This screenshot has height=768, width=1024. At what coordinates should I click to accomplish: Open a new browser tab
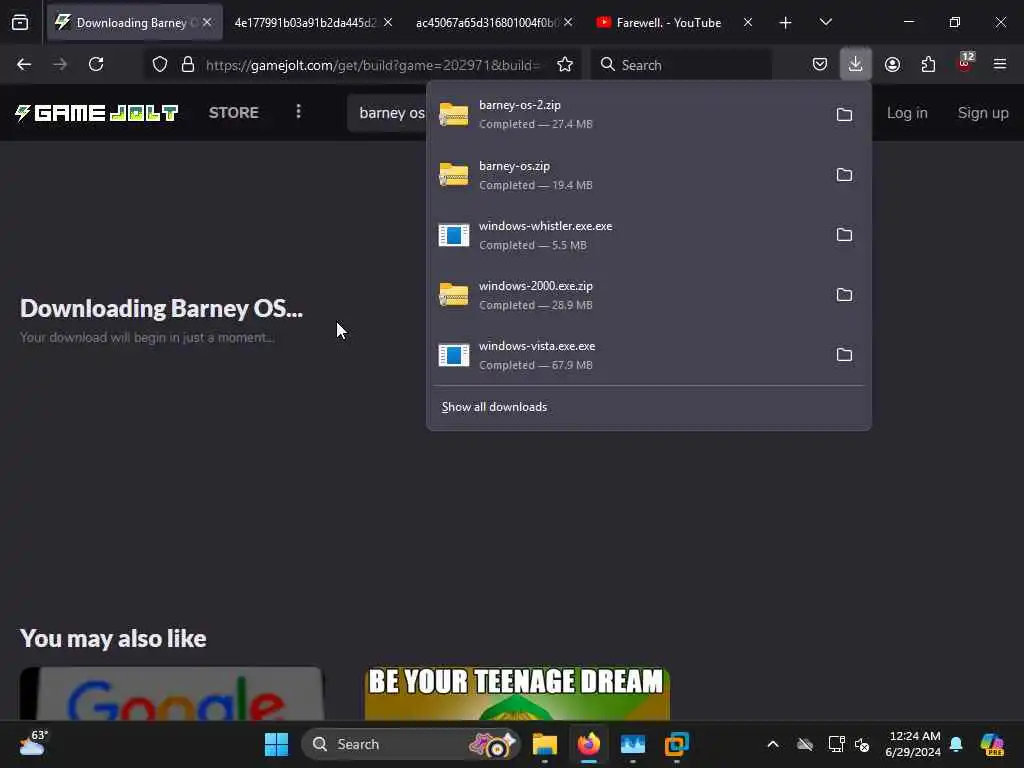[x=786, y=23]
